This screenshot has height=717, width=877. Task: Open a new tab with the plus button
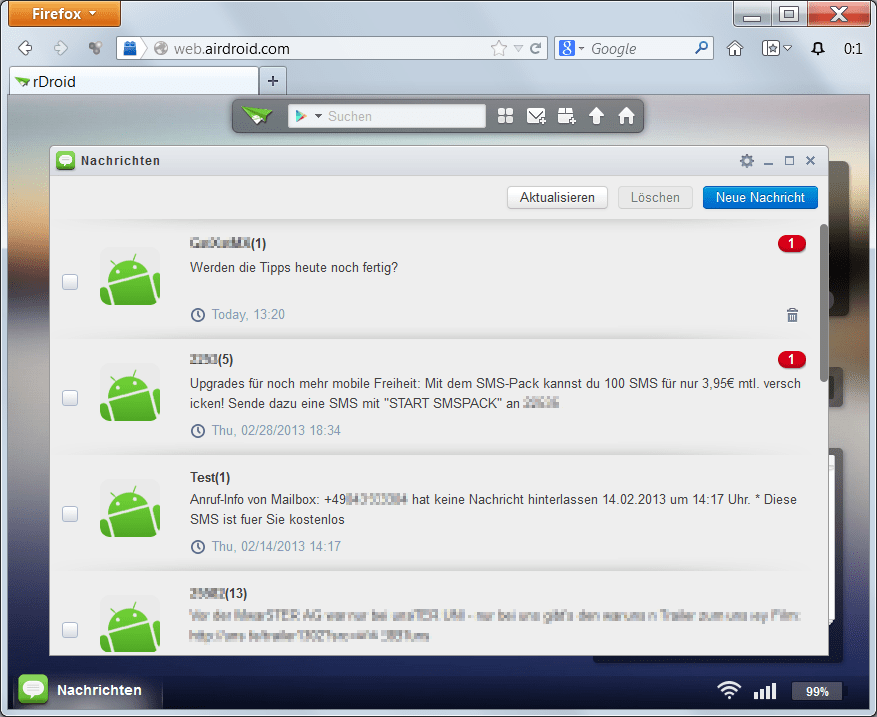click(x=273, y=81)
